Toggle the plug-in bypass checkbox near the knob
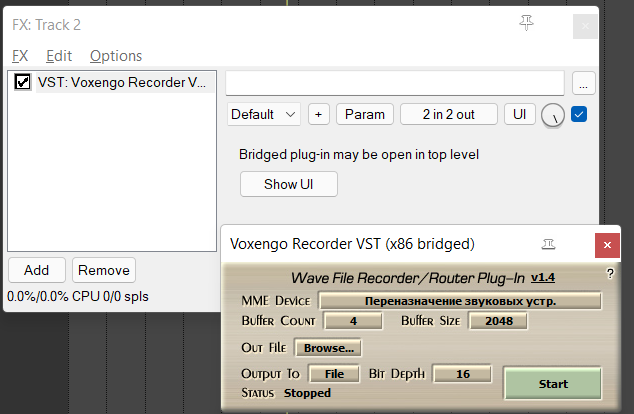This screenshot has width=634, height=414. click(x=579, y=114)
